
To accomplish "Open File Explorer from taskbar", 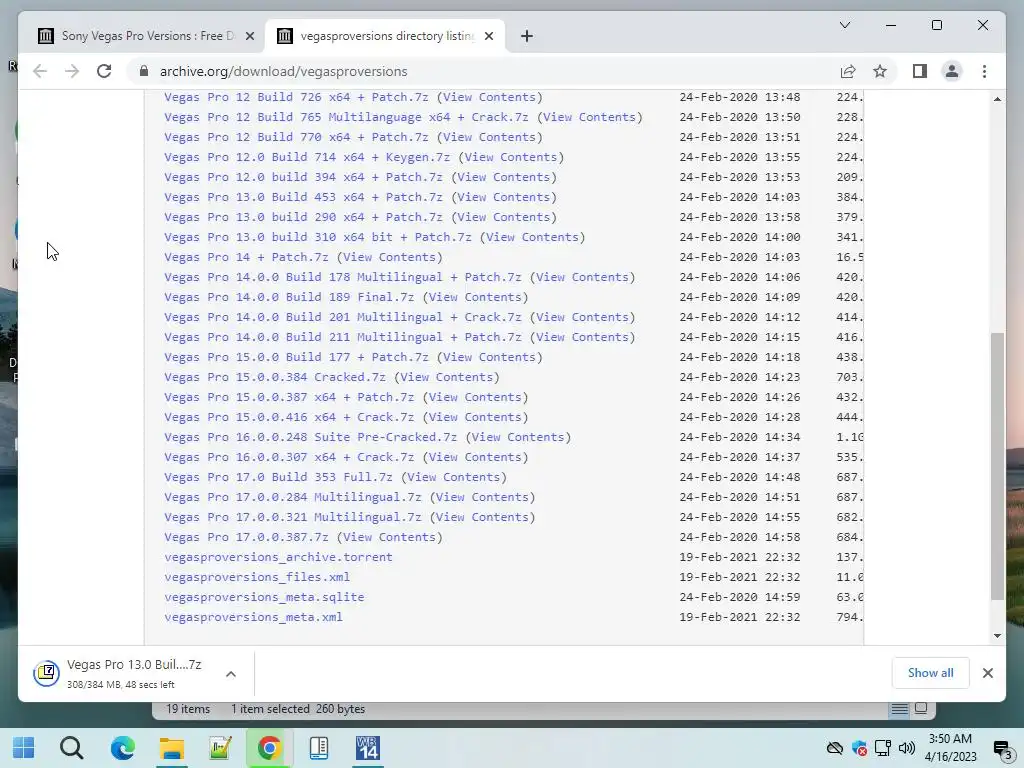I will [172, 748].
